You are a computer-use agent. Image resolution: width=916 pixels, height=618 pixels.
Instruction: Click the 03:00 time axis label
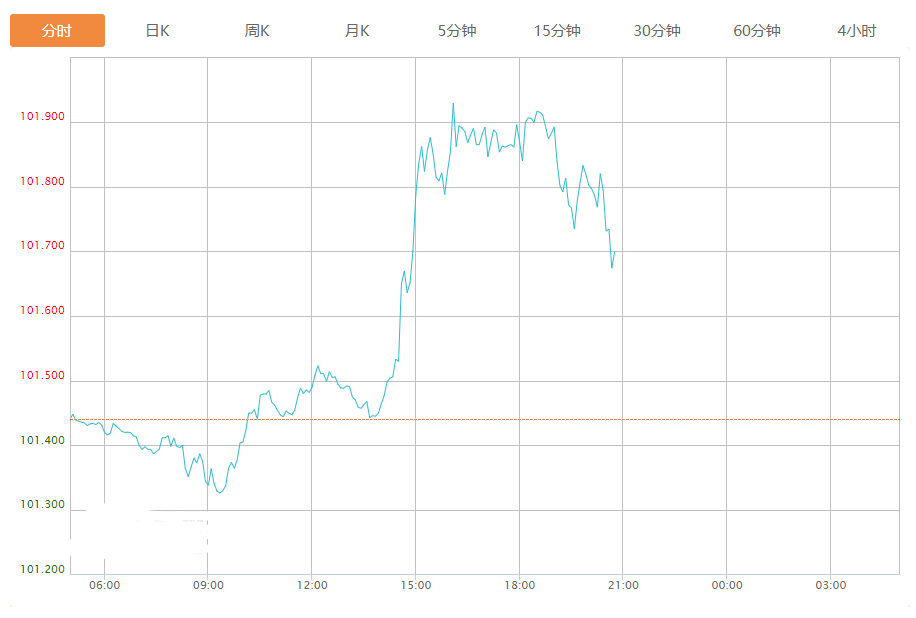tap(831, 586)
